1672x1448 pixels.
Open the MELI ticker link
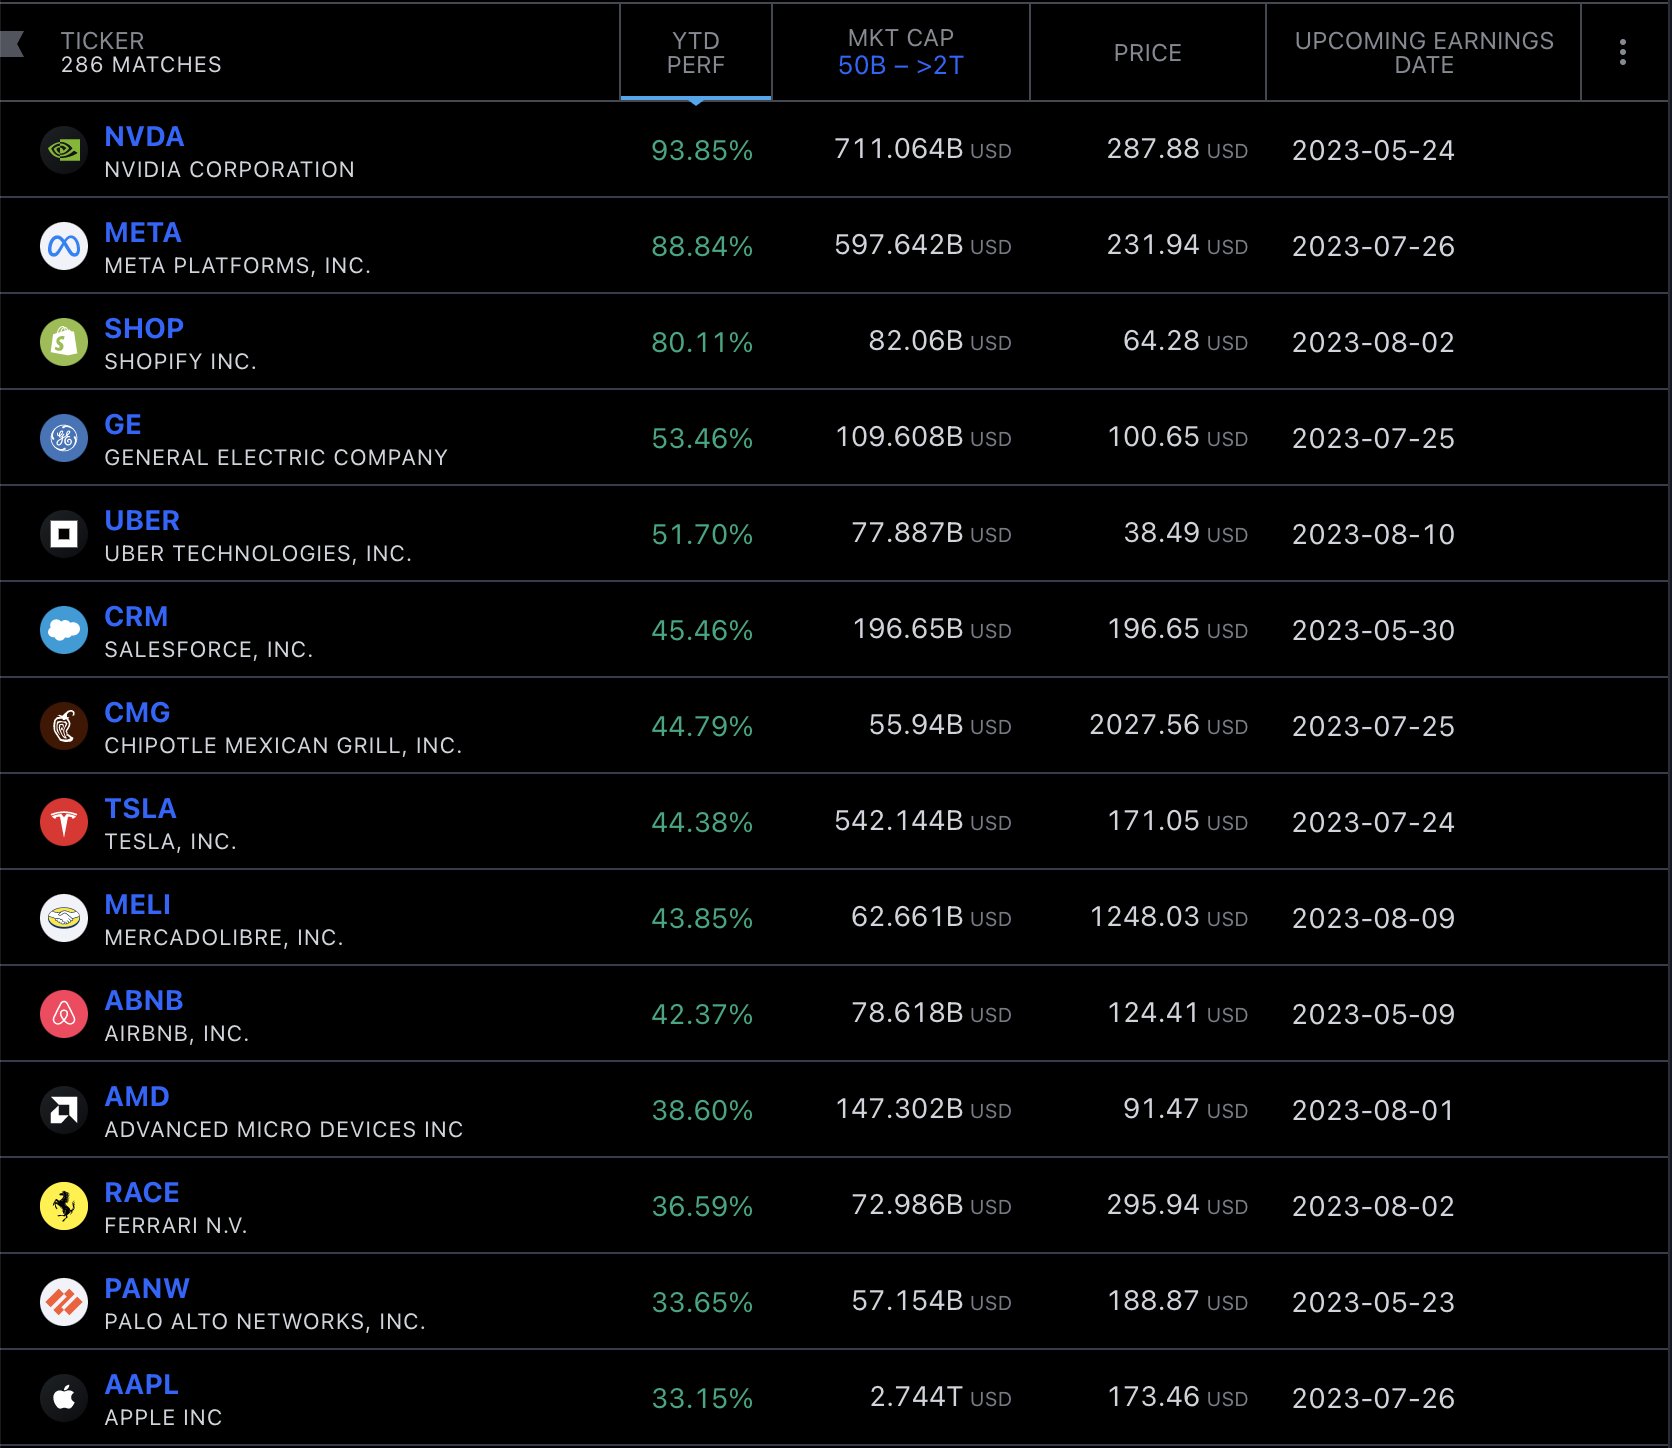(138, 904)
